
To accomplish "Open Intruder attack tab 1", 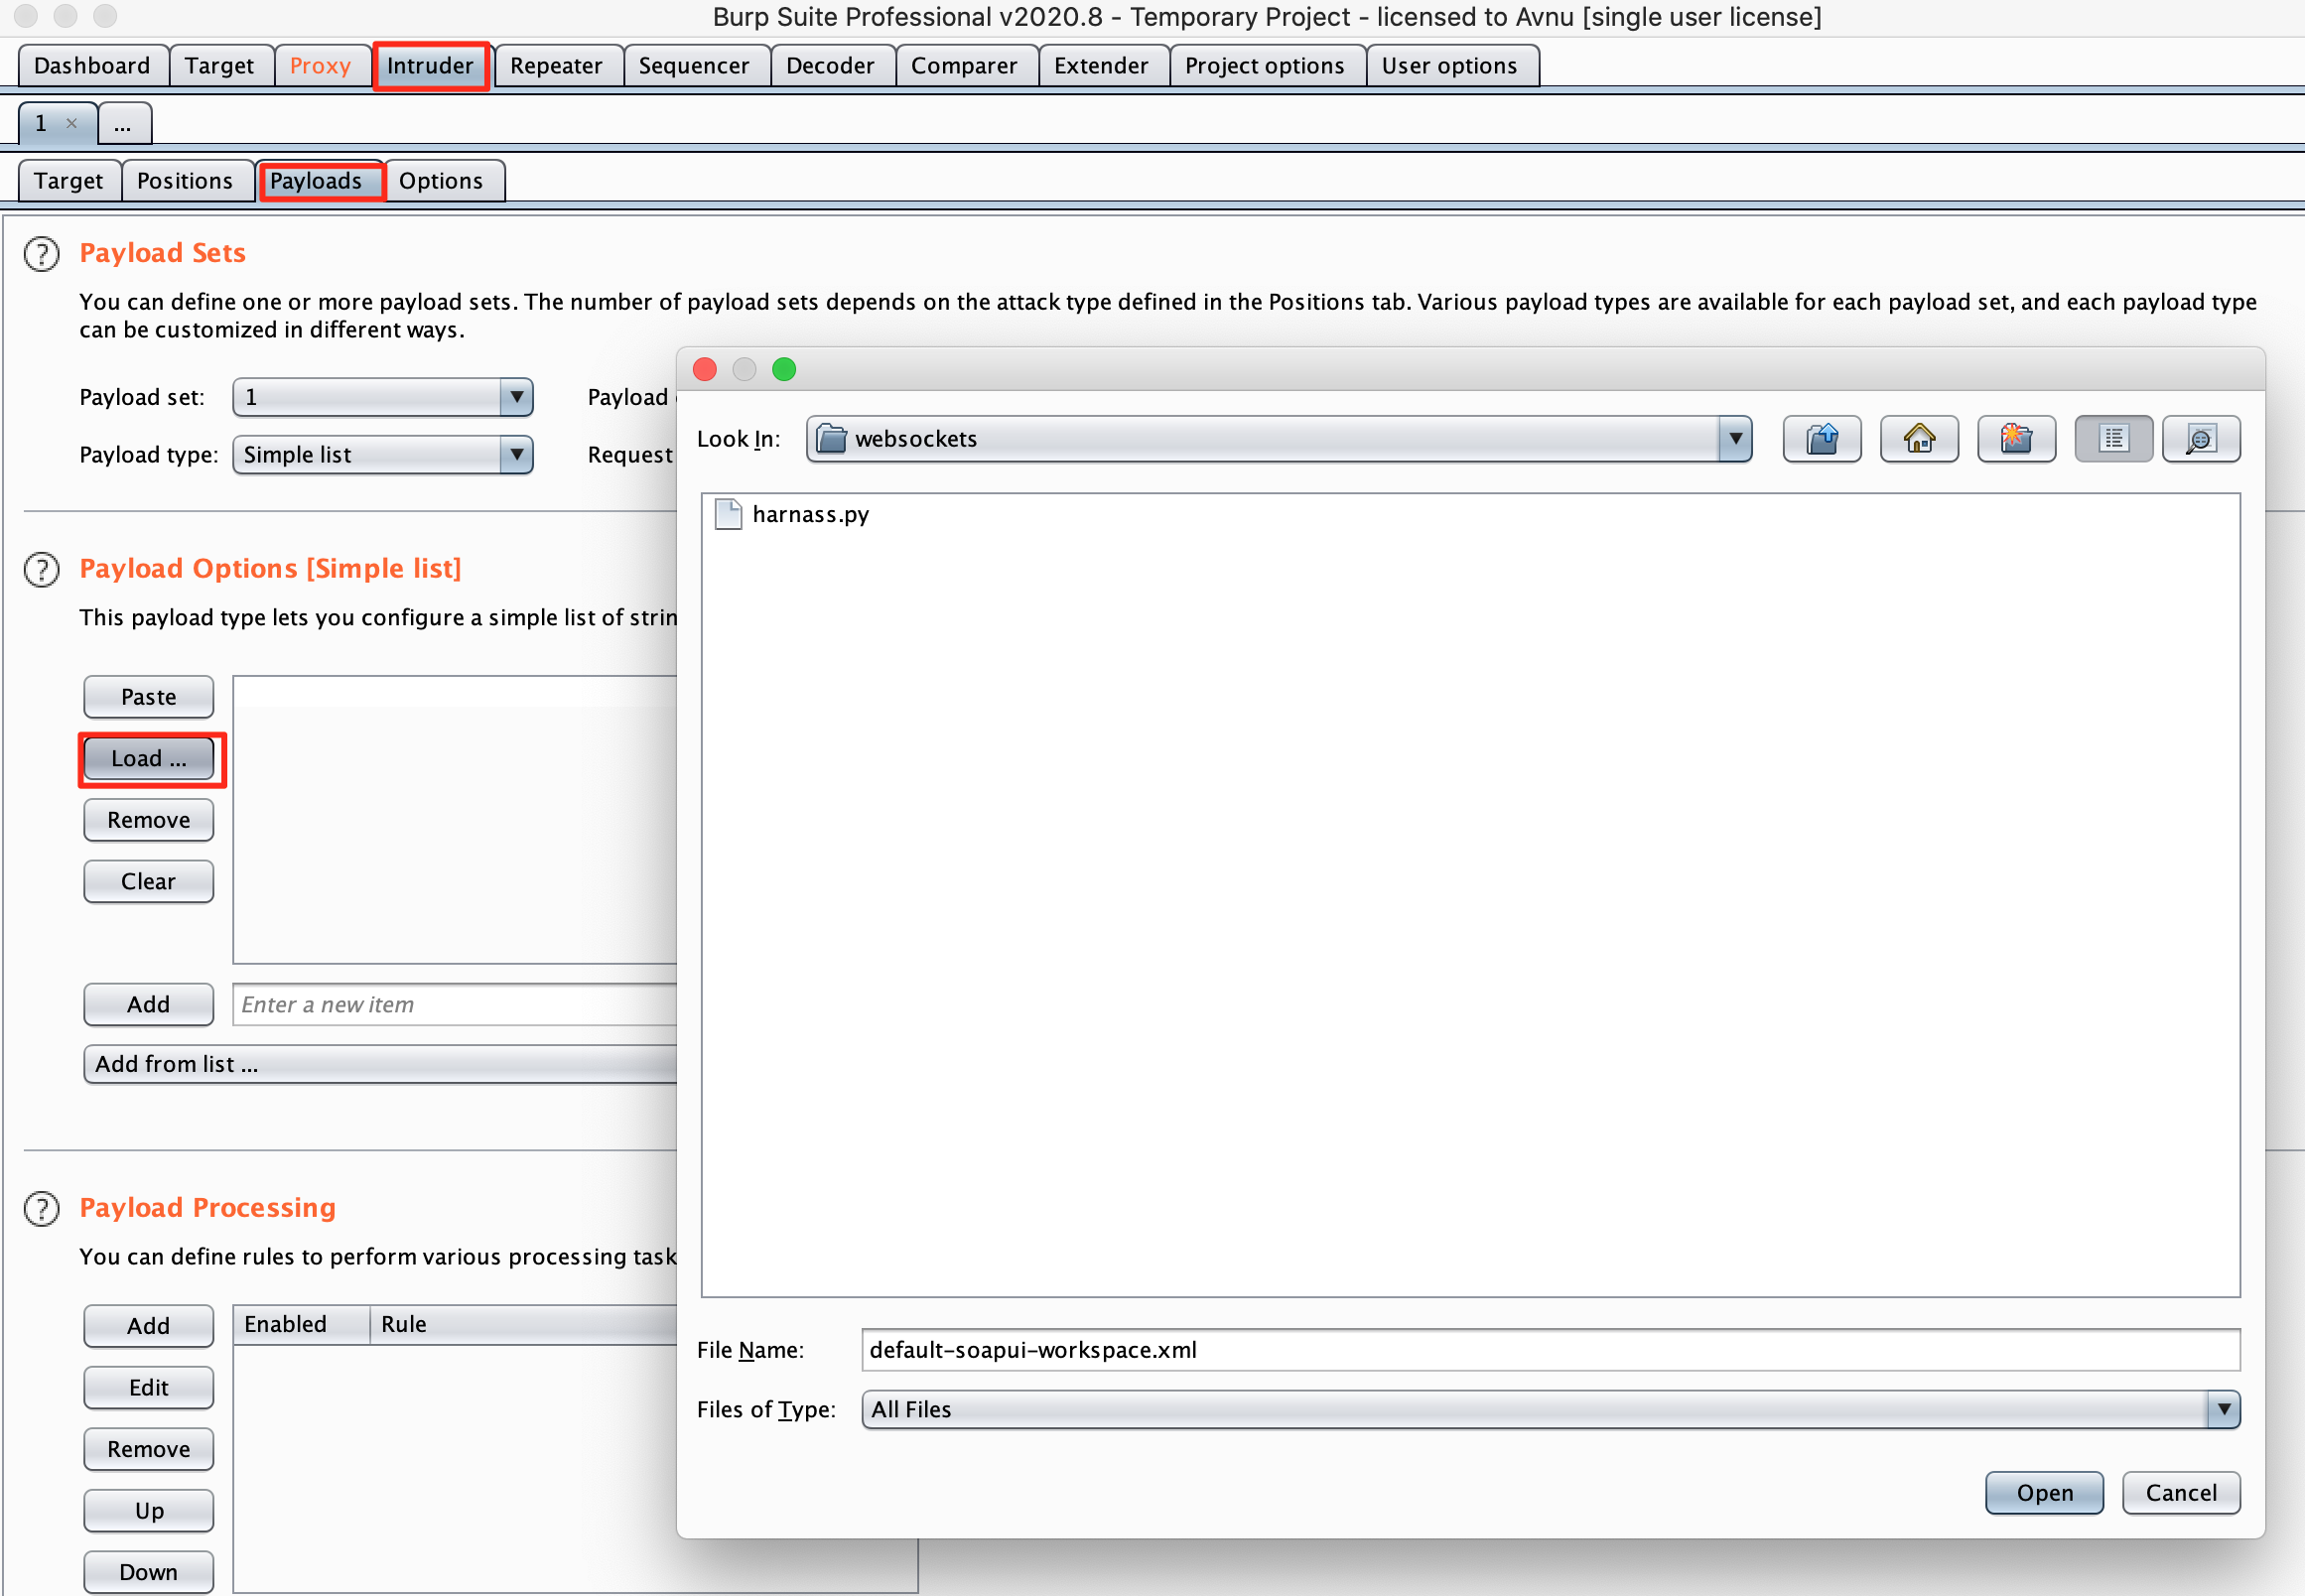I will (x=41, y=124).
